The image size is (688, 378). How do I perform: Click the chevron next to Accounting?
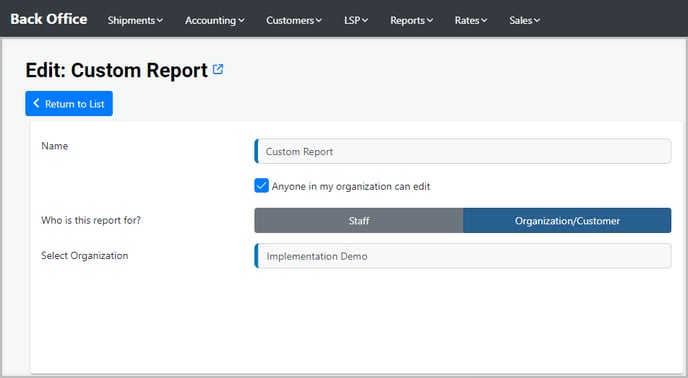241,20
